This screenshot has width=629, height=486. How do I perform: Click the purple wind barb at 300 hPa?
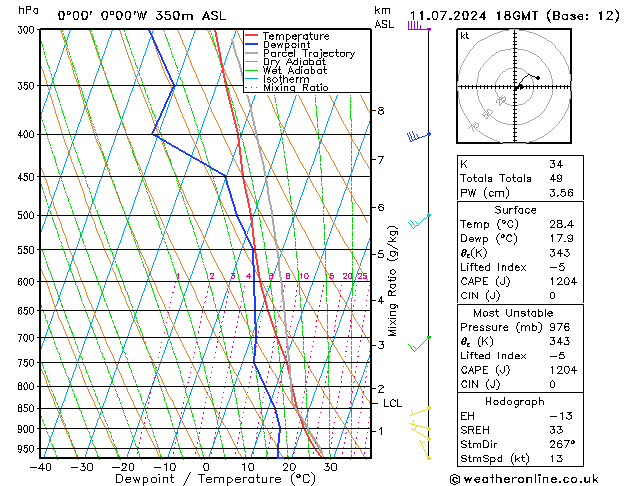click(x=419, y=26)
